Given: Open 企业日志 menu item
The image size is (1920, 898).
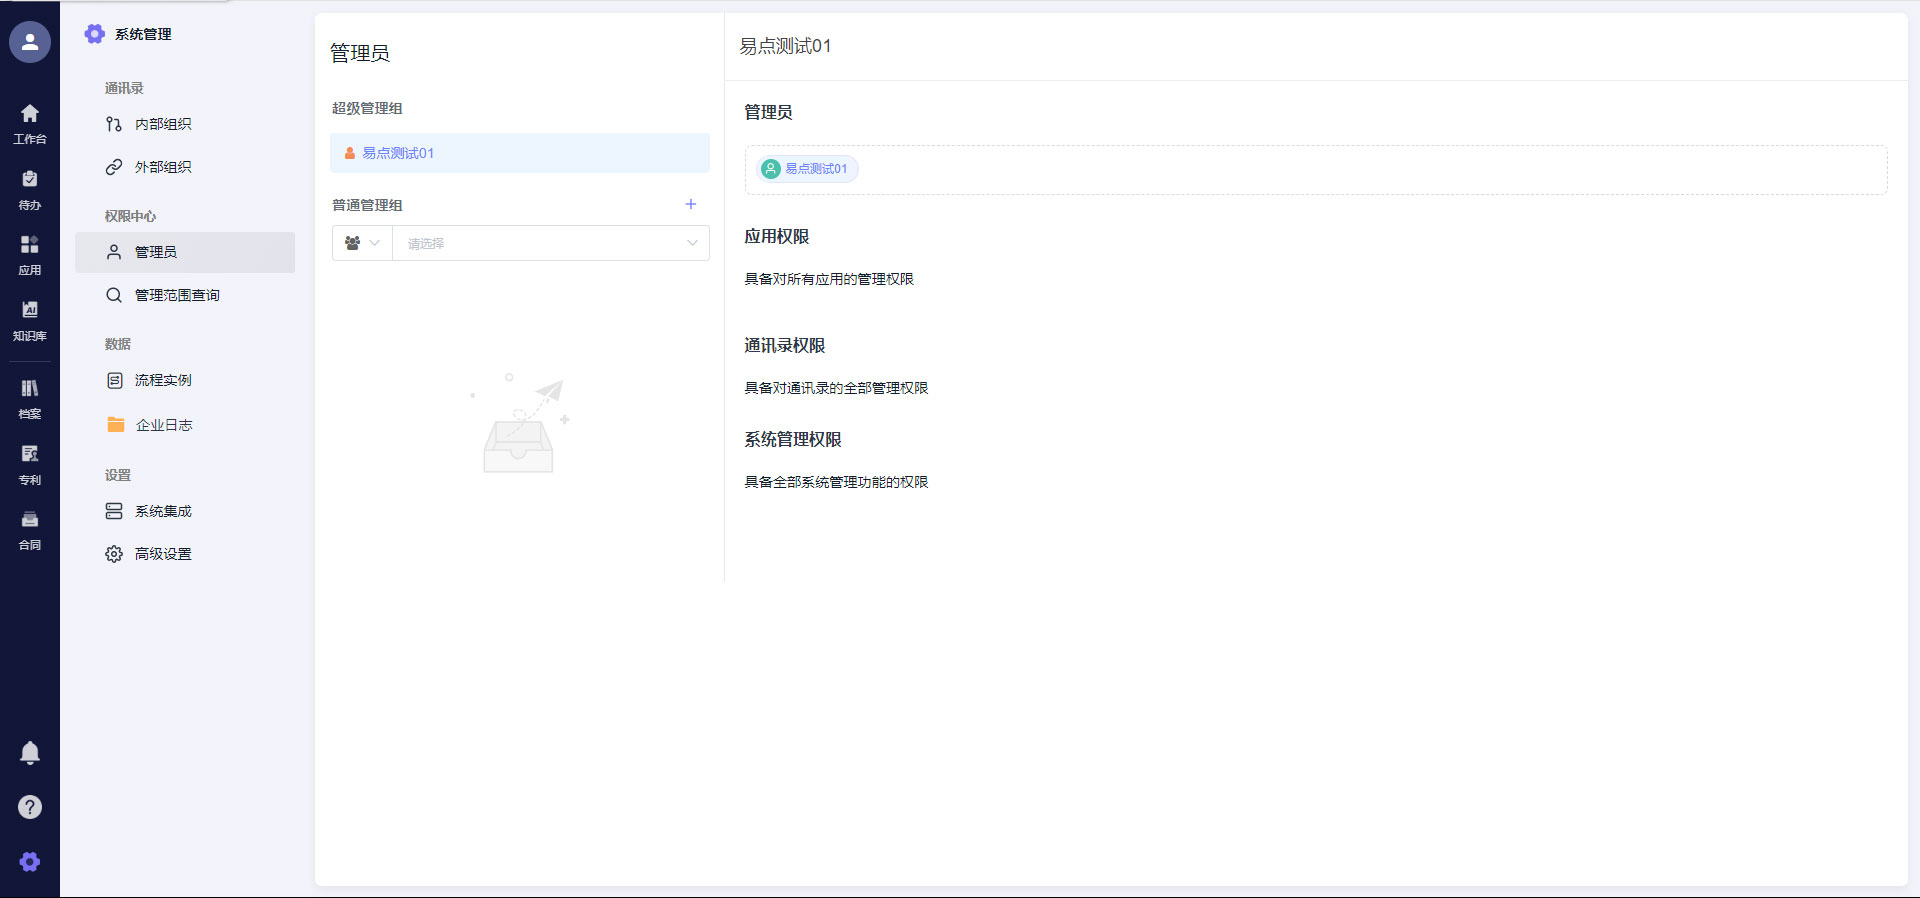Looking at the screenshot, I should point(163,425).
